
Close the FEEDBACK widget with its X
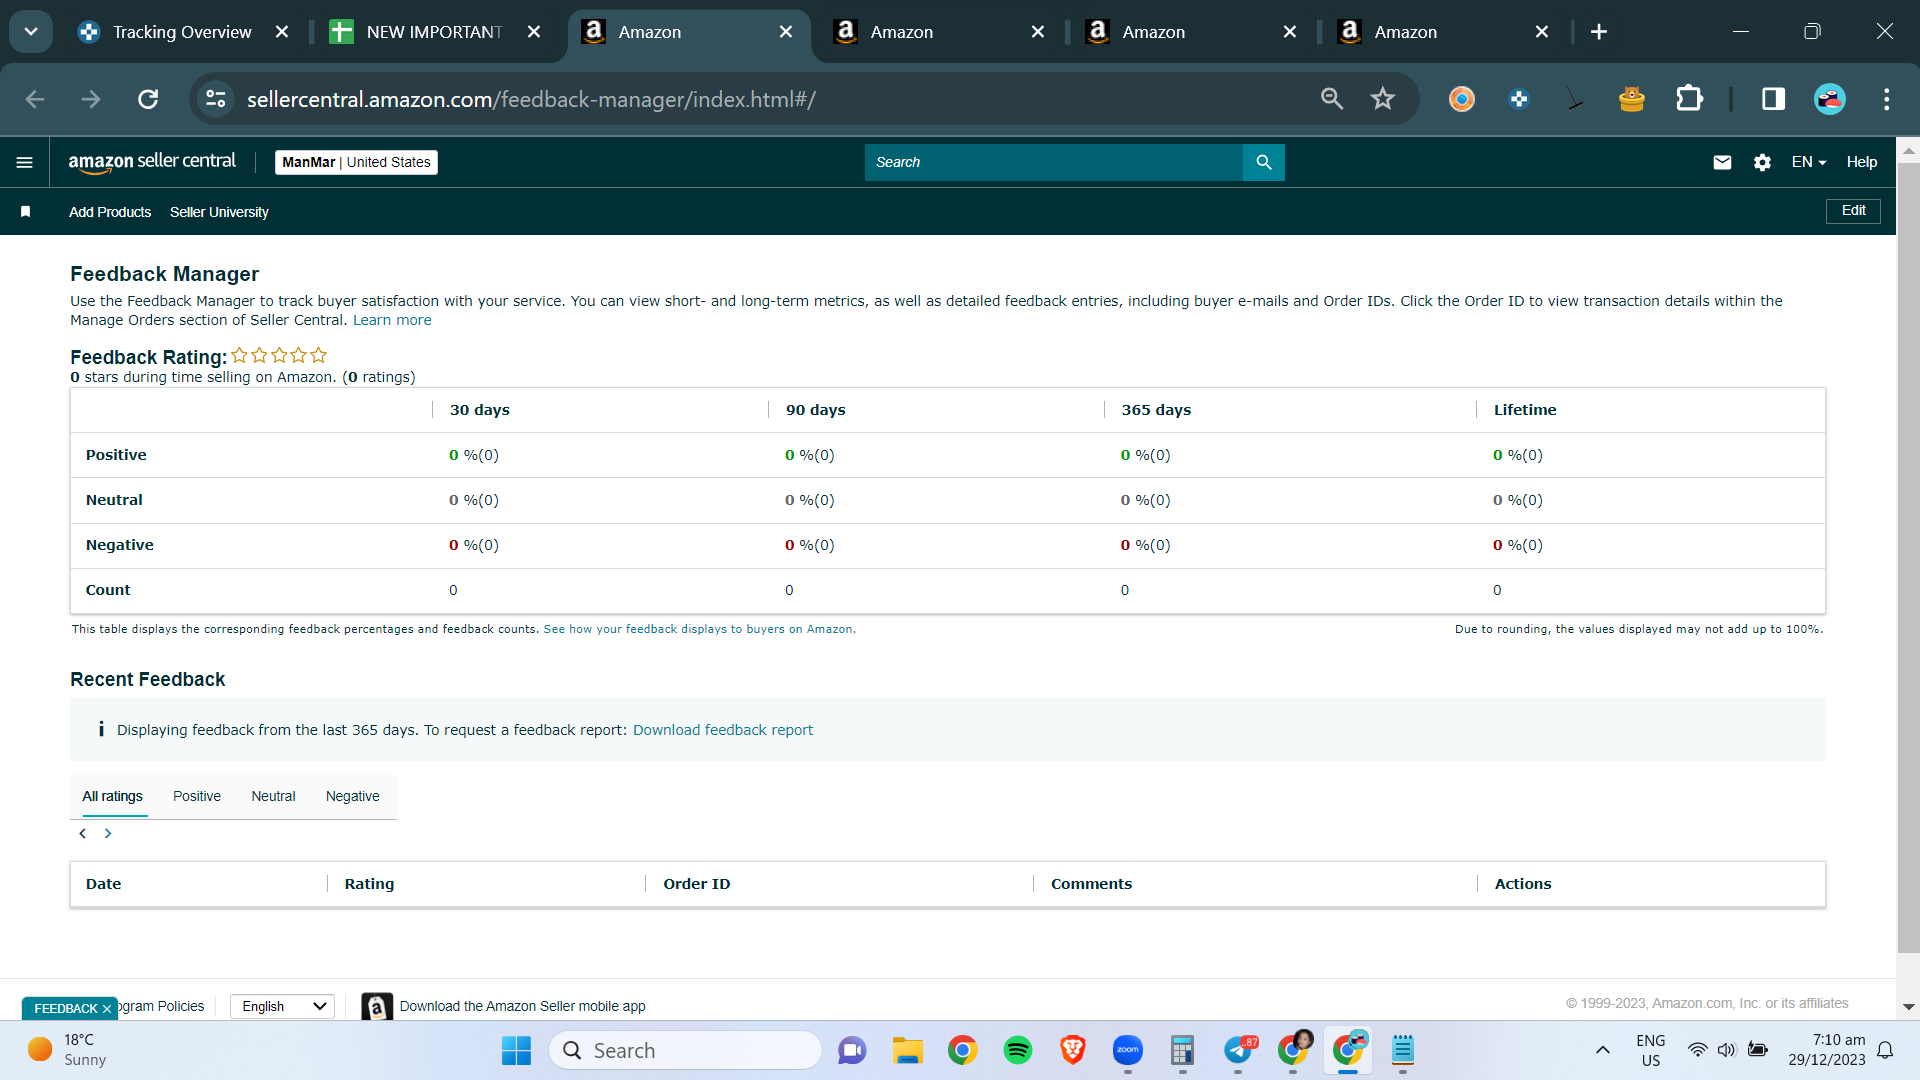pos(107,1009)
